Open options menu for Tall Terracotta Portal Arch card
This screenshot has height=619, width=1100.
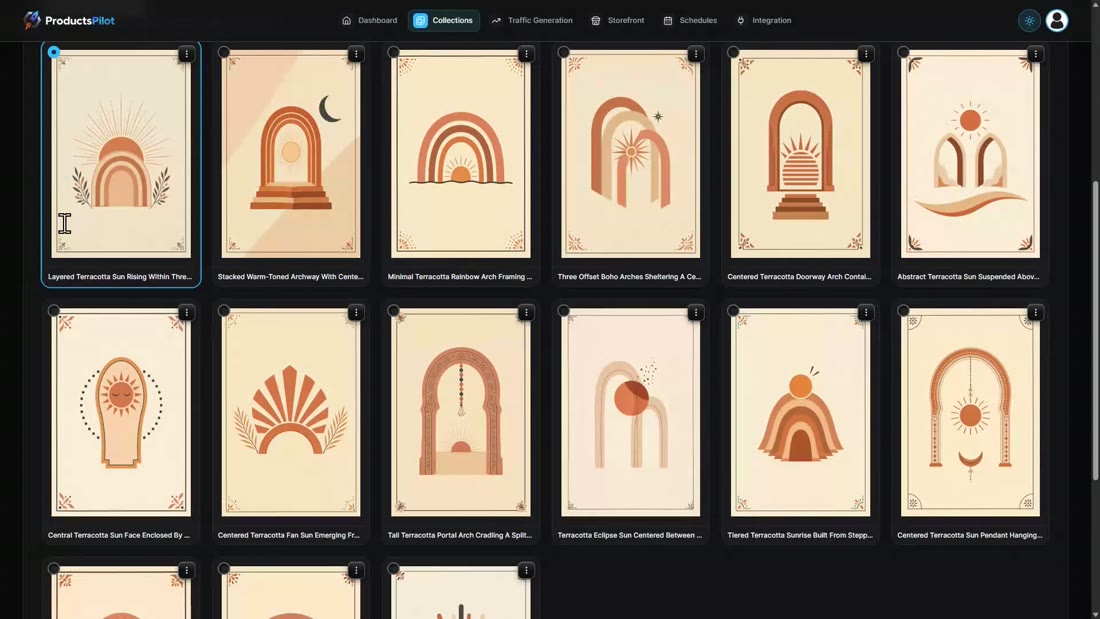[526, 312]
